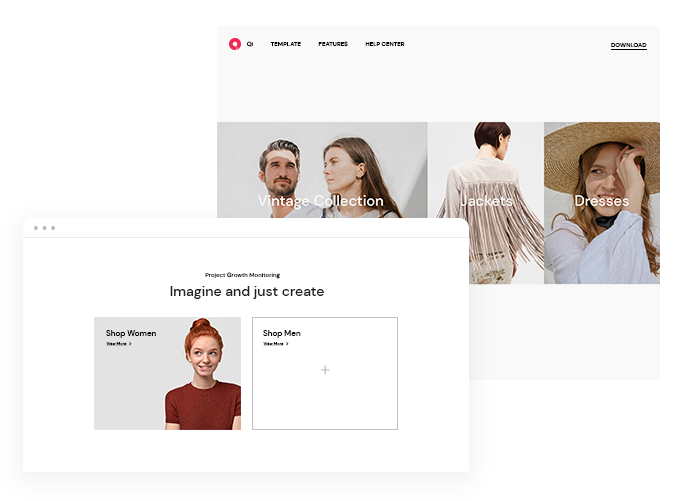Click the arrow beside Shop Men View More
This screenshot has height=501, width=686.
287,344
